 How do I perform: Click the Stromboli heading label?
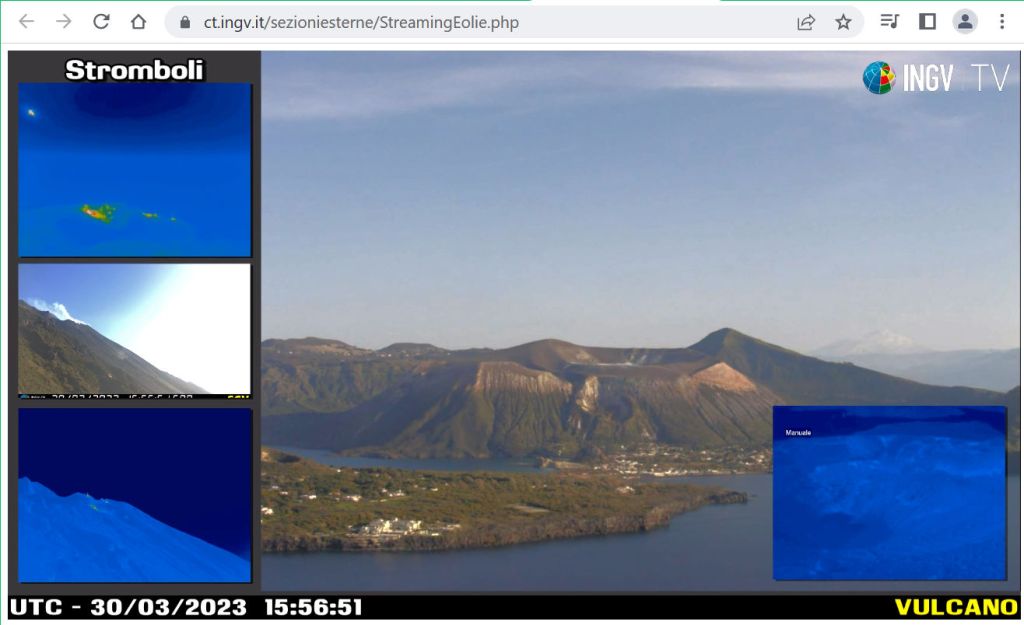coord(134,69)
